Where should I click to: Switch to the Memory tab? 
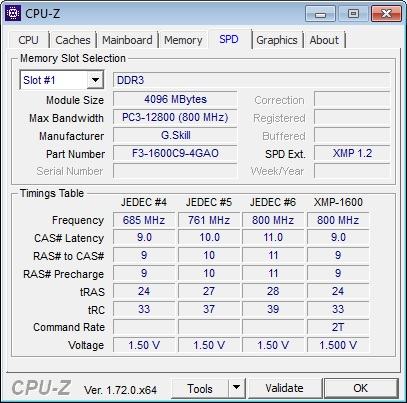click(183, 40)
